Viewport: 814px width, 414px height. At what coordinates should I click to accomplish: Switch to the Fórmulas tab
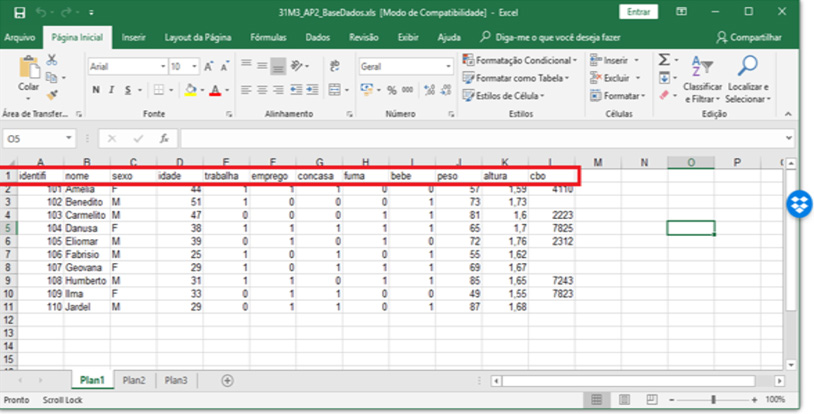coord(268,37)
